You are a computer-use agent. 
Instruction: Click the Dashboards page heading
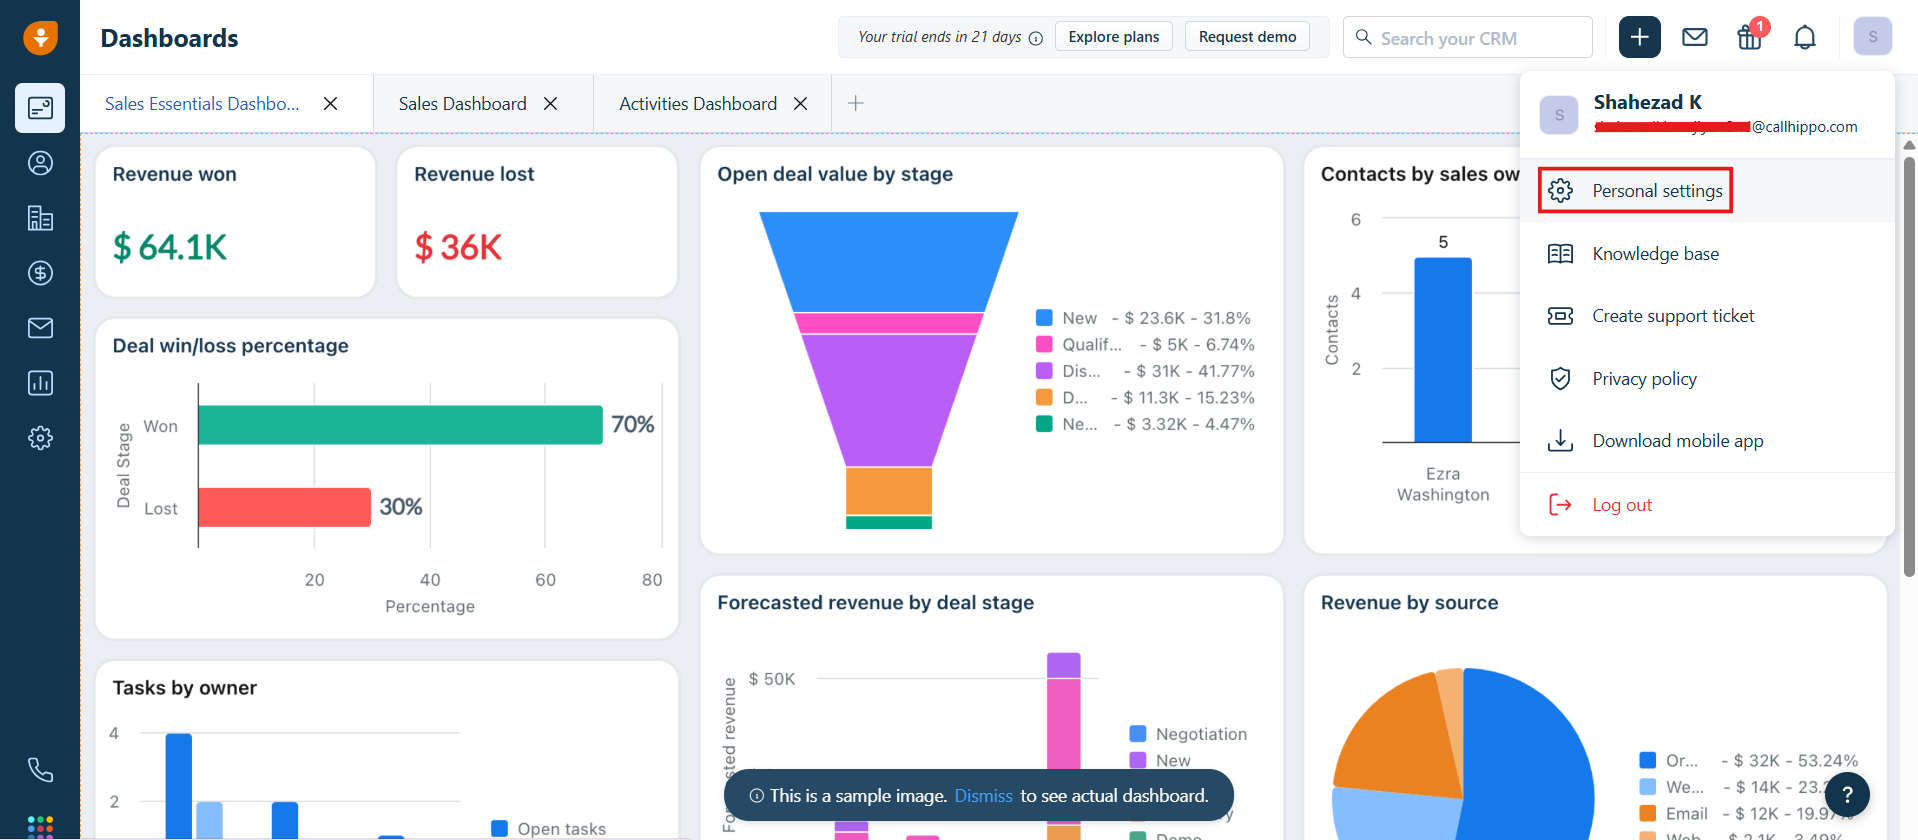point(169,38)
